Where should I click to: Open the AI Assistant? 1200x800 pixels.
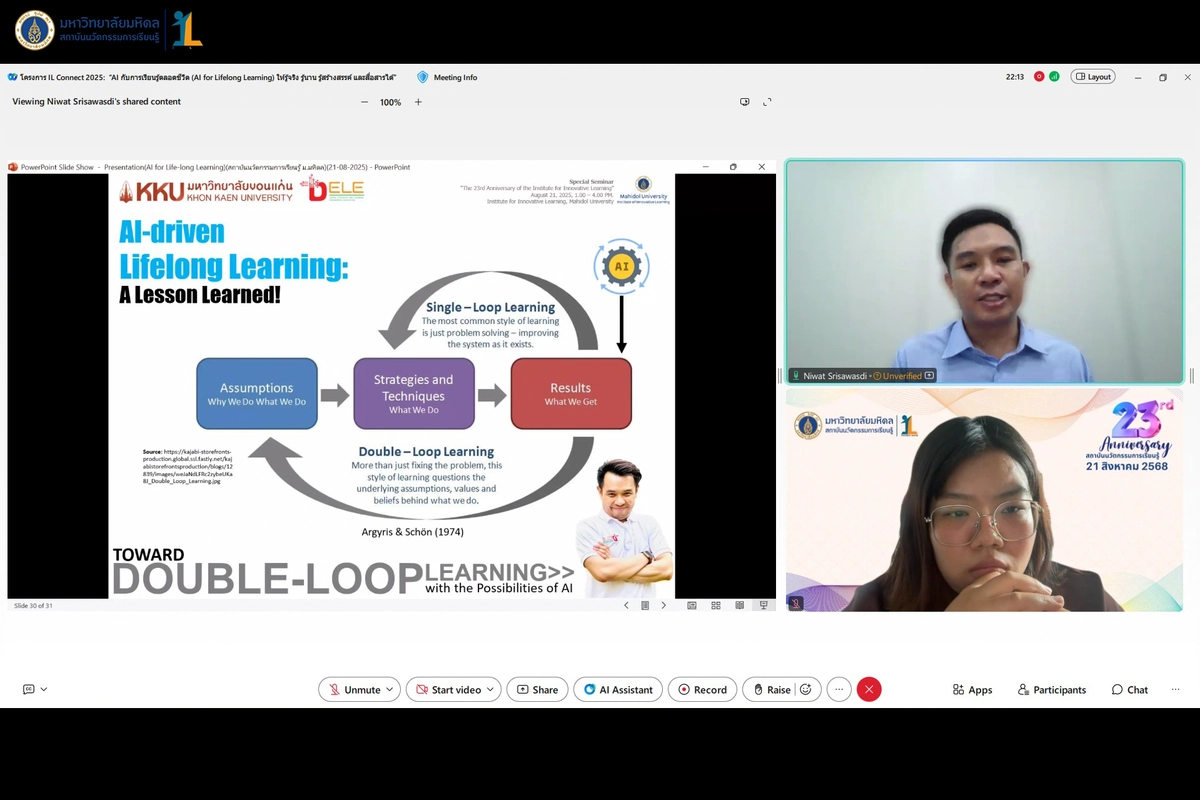pos(618,690)
